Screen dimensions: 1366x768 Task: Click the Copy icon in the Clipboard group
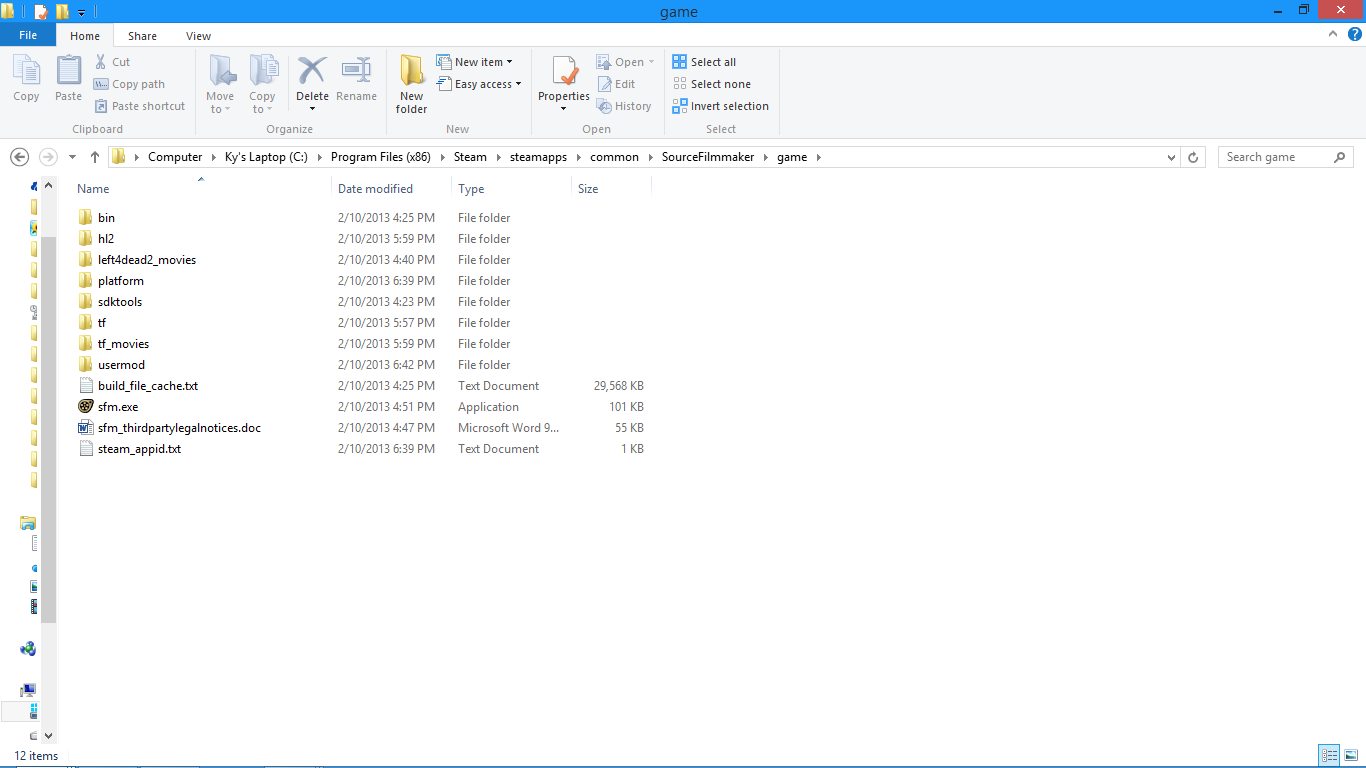click(26, 71)
